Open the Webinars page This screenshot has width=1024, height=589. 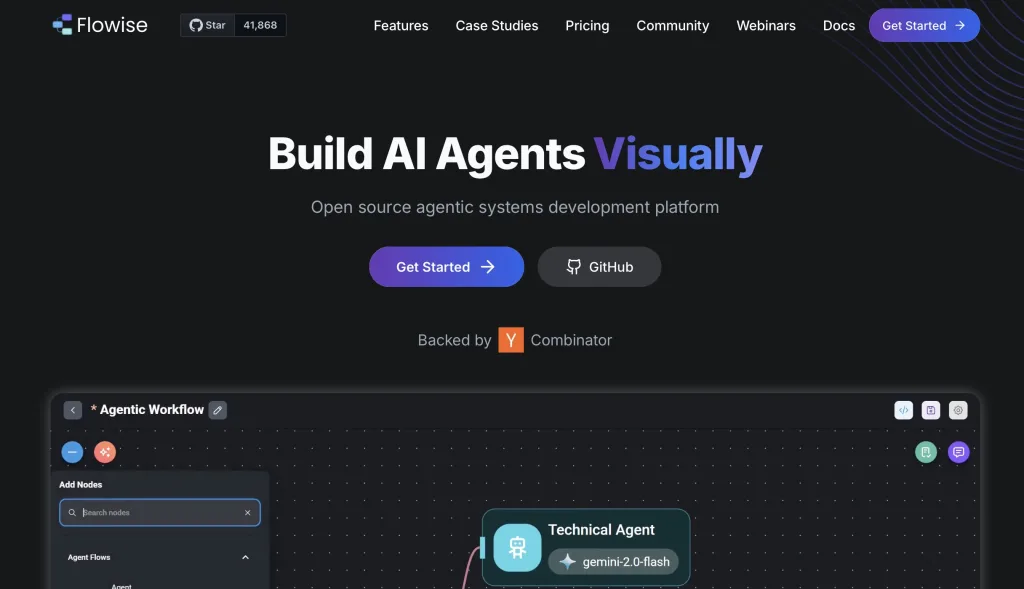766,25
